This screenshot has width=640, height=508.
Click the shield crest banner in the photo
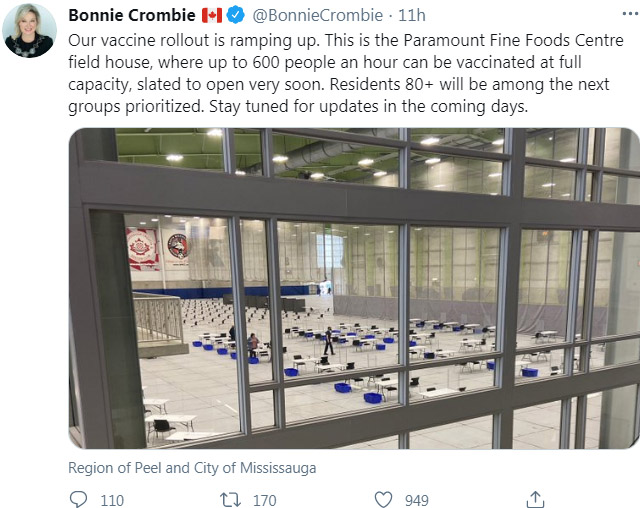click(143, 247)
